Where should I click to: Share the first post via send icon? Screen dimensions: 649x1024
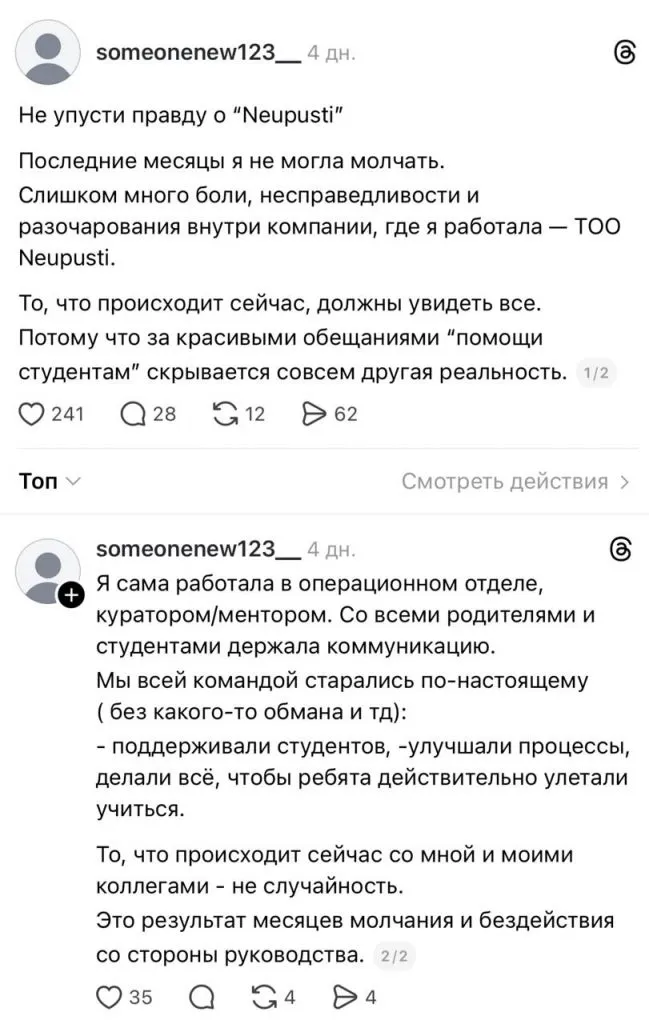pos(316,413)
